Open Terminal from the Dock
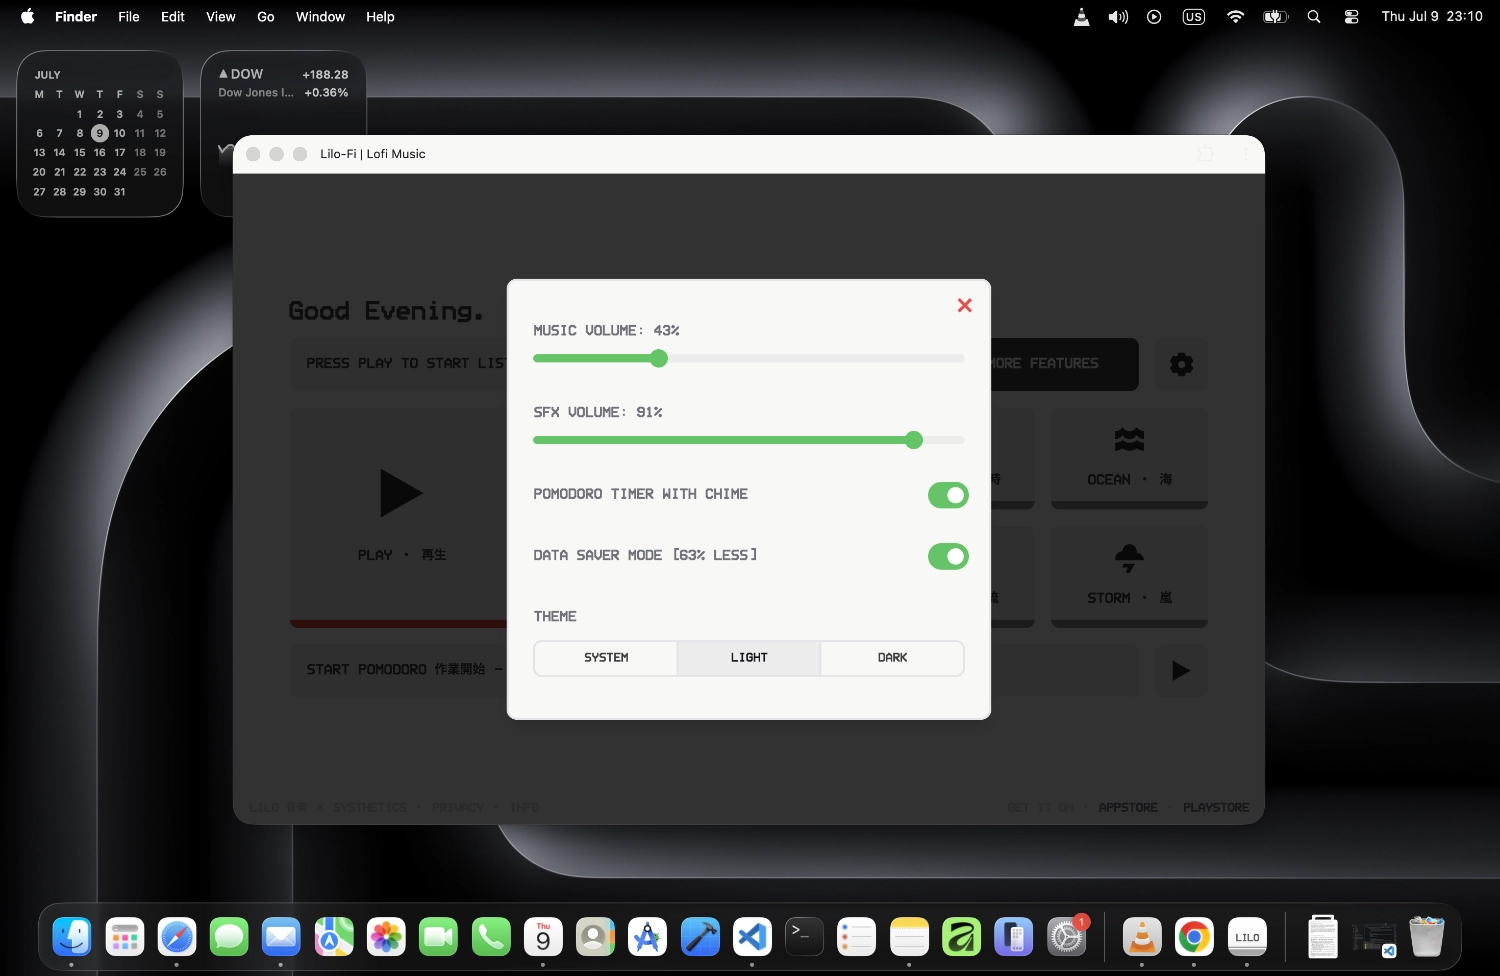 tap(804, 937)
